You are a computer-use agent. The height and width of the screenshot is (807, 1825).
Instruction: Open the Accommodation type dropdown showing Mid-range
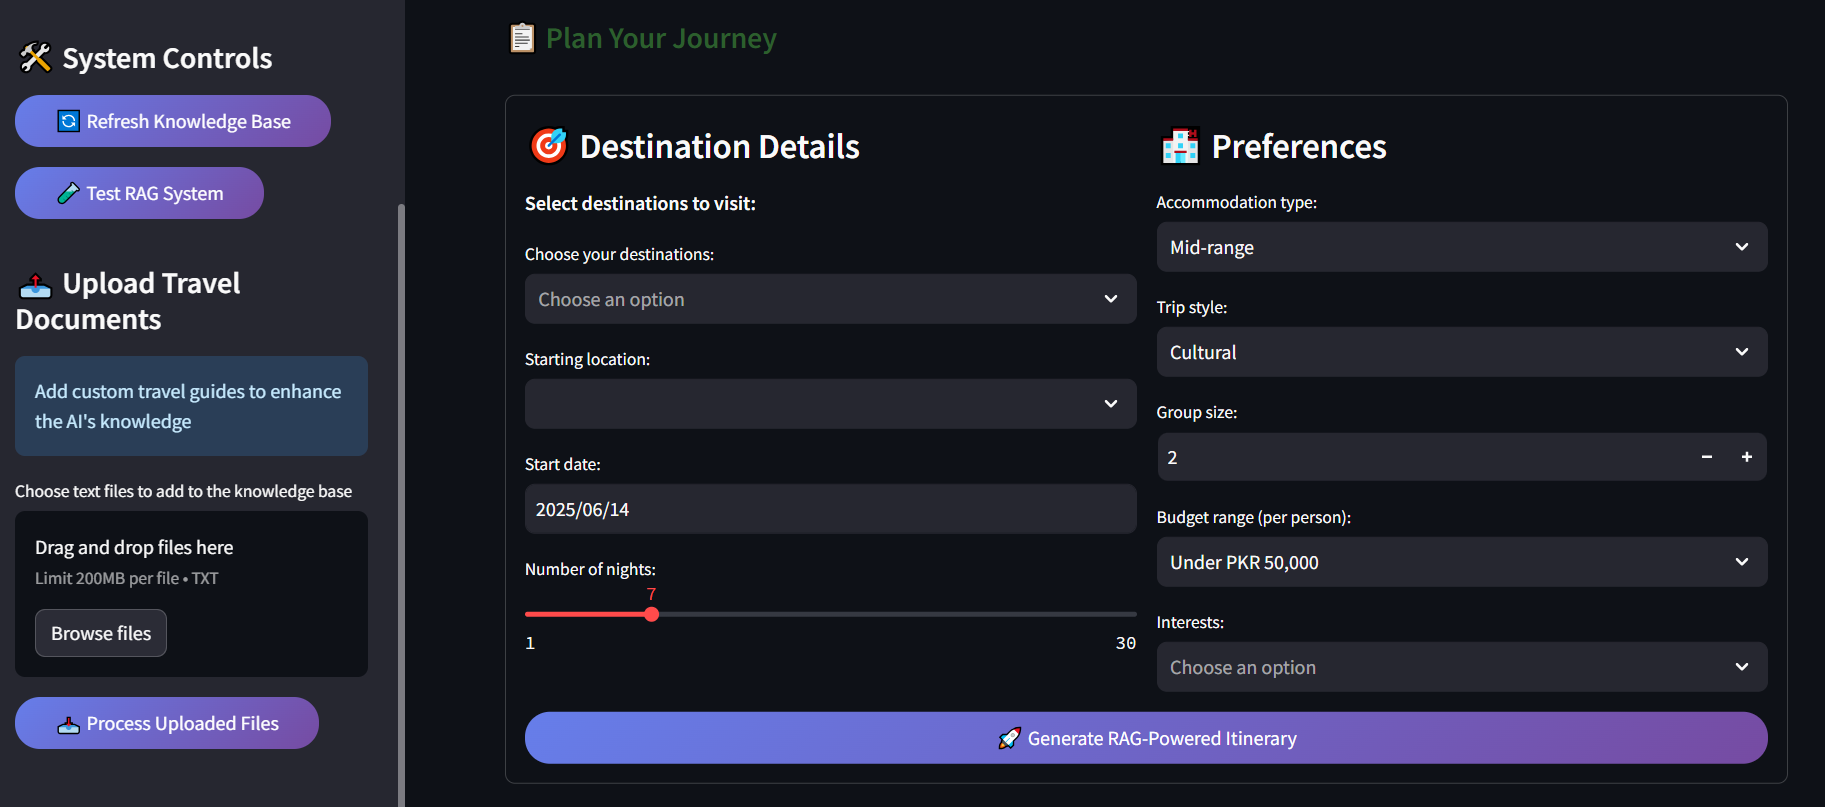click(x=1461, y=247)
